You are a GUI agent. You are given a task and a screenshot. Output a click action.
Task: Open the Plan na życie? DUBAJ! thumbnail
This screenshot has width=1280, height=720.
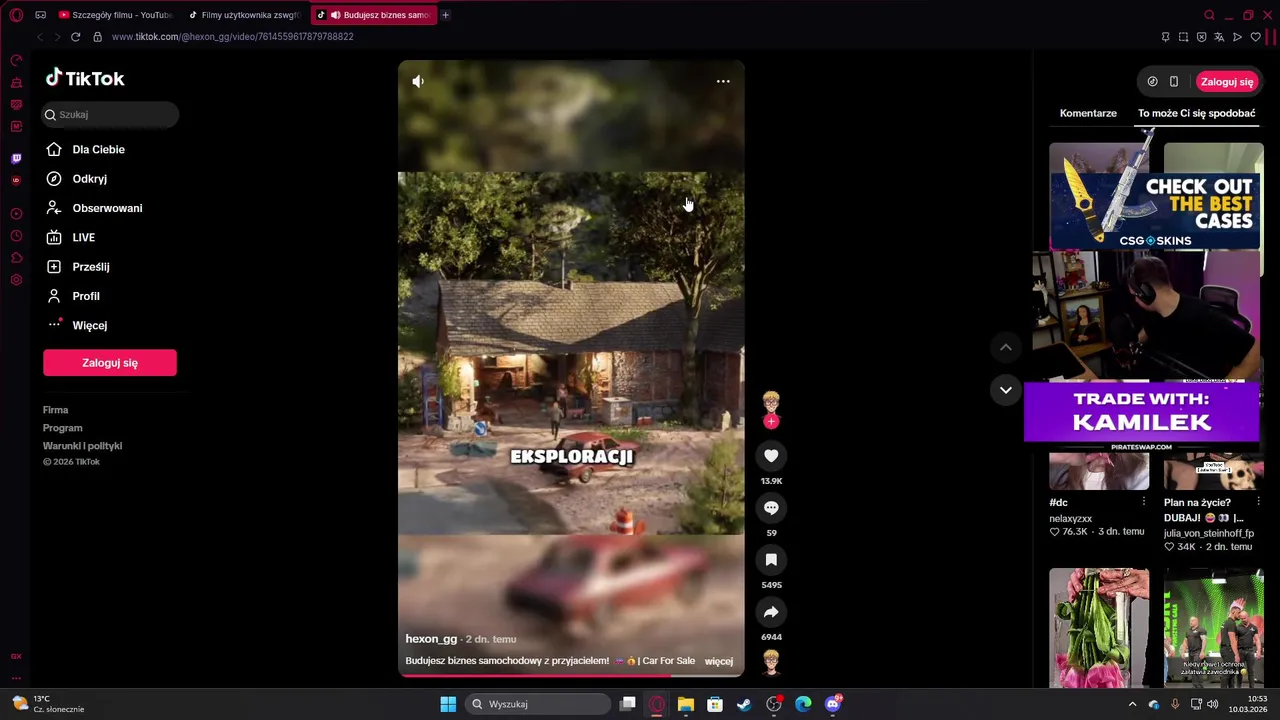tap(1213, 470)
